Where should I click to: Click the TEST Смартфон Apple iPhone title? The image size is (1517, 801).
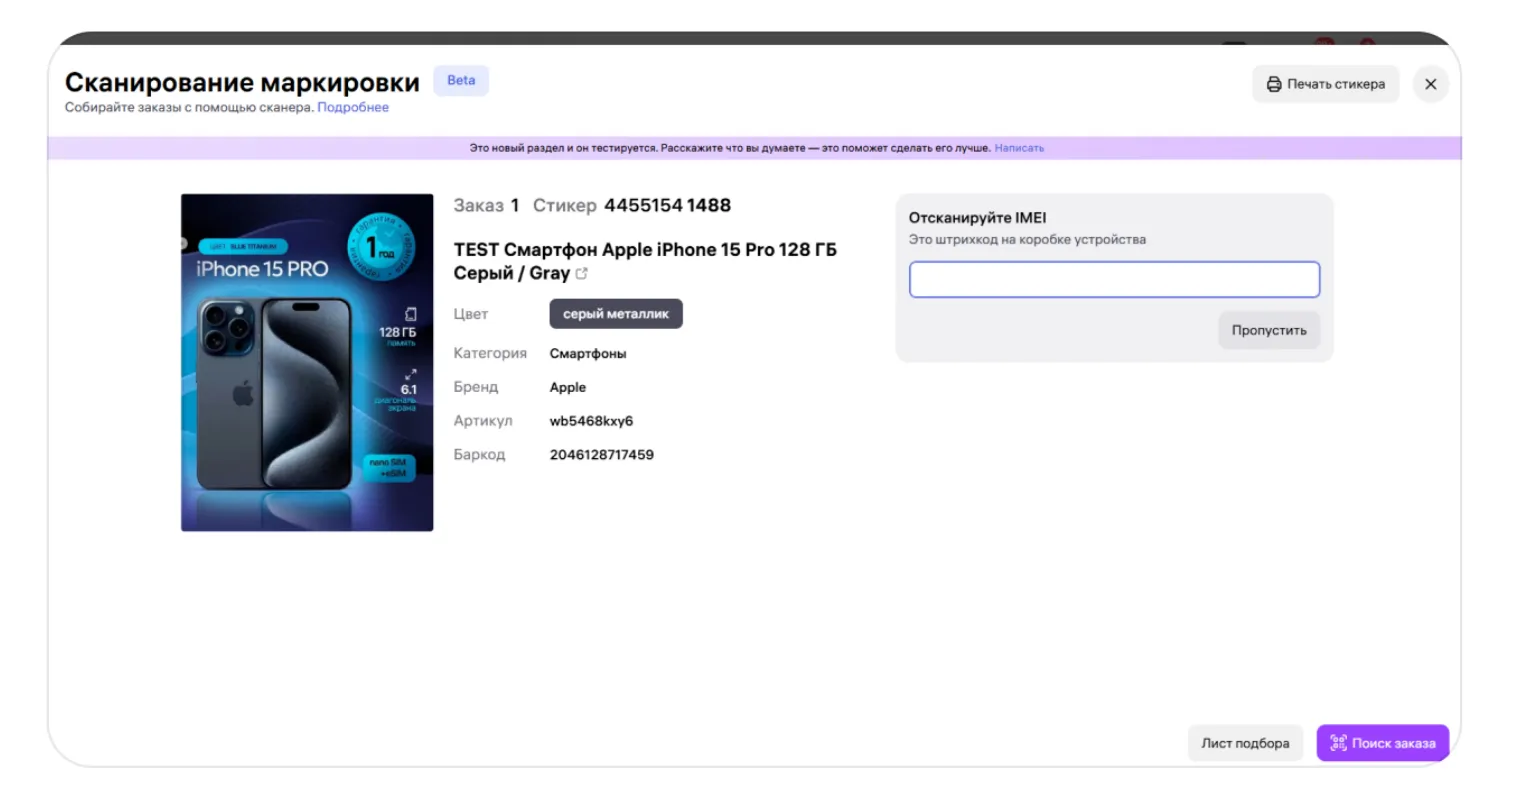tap(645, 250)
